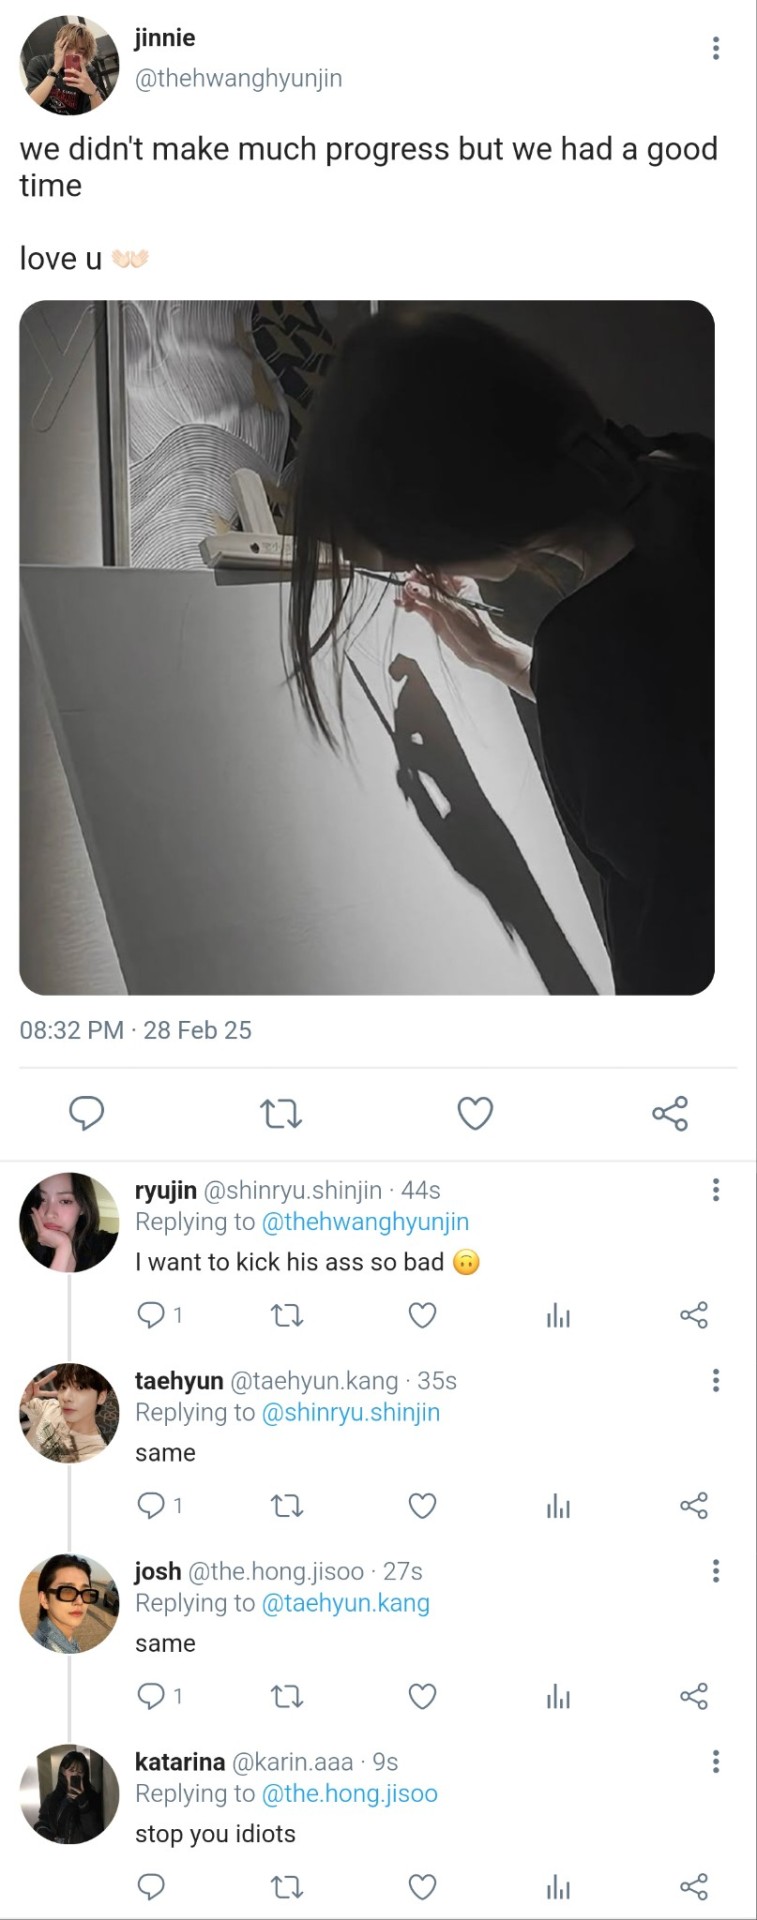
Task: Open josh's profile avatar
Action: [69, 1603]
